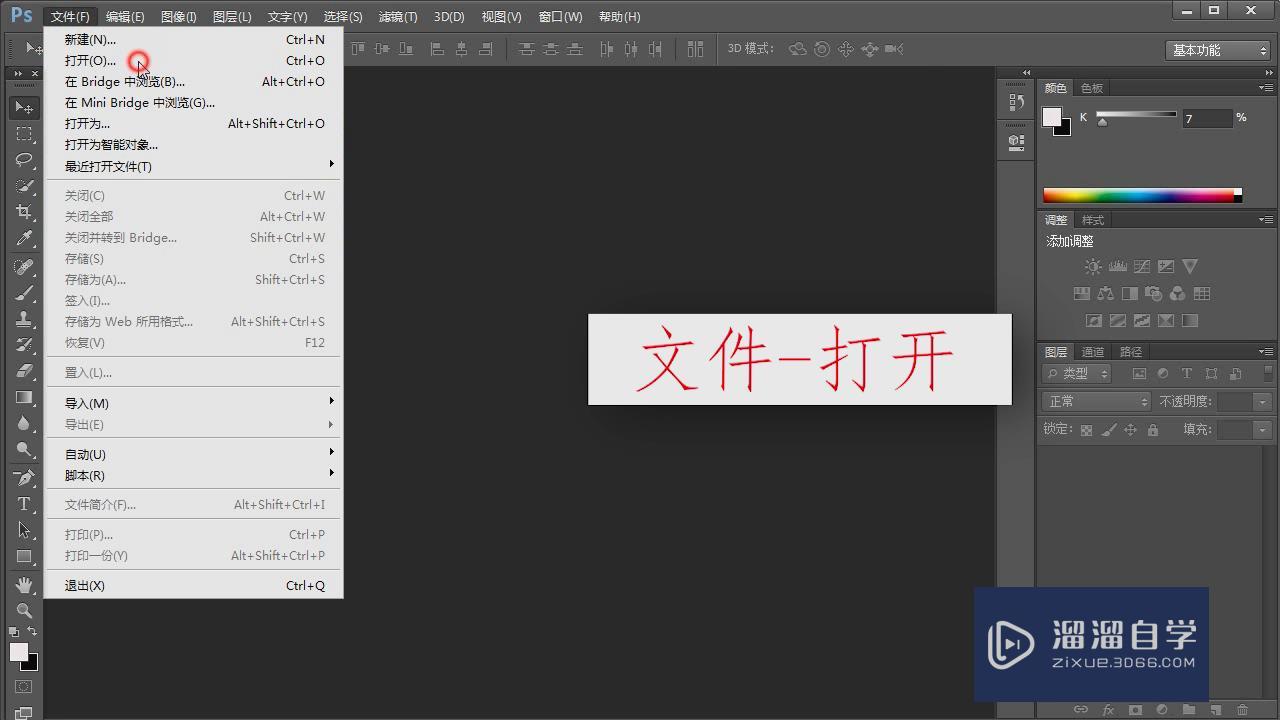The image size is (1280, 720).
Task: Expand the 自动(U) submenu
Action: point(193,454)
